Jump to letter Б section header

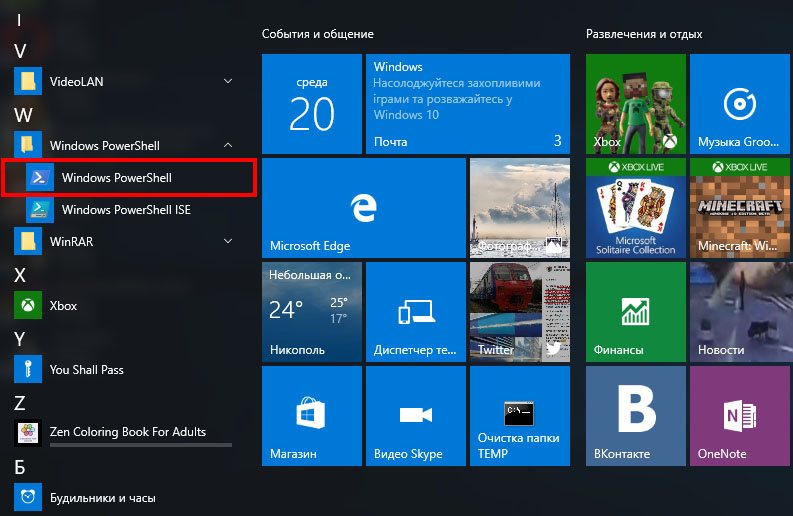tap(20, 467)
